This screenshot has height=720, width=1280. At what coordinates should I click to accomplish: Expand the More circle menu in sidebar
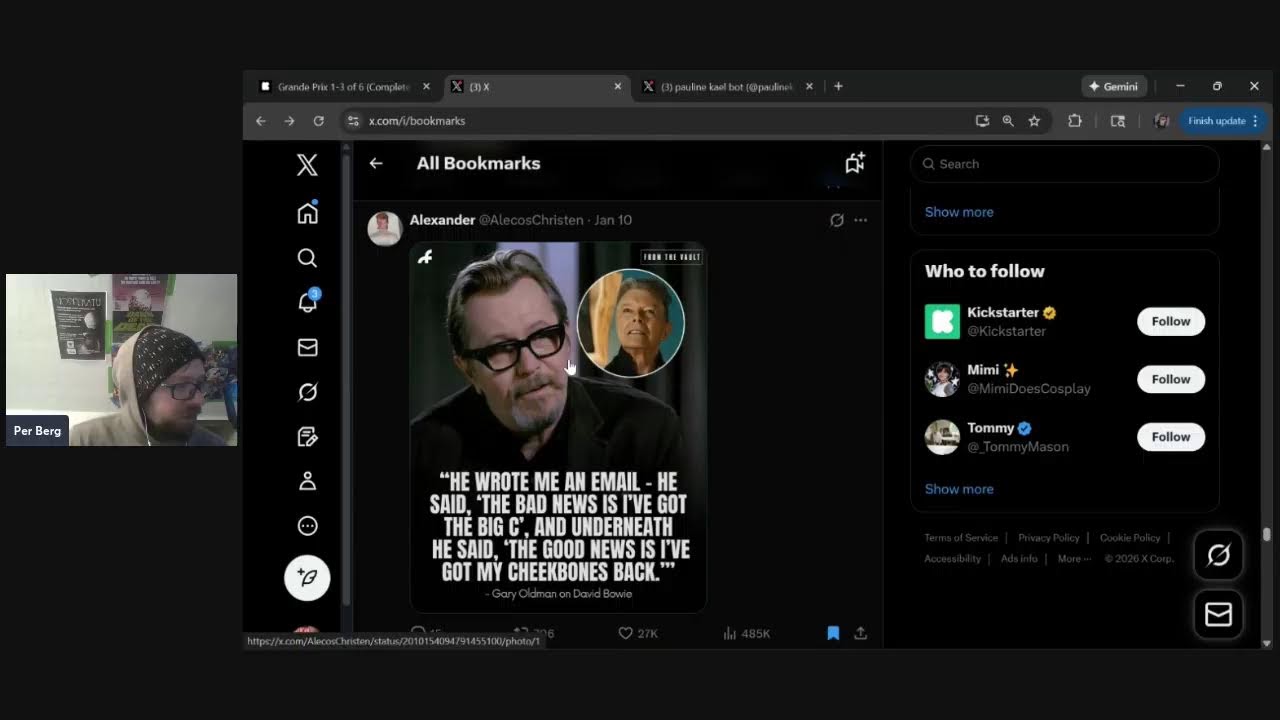(307, 526)
